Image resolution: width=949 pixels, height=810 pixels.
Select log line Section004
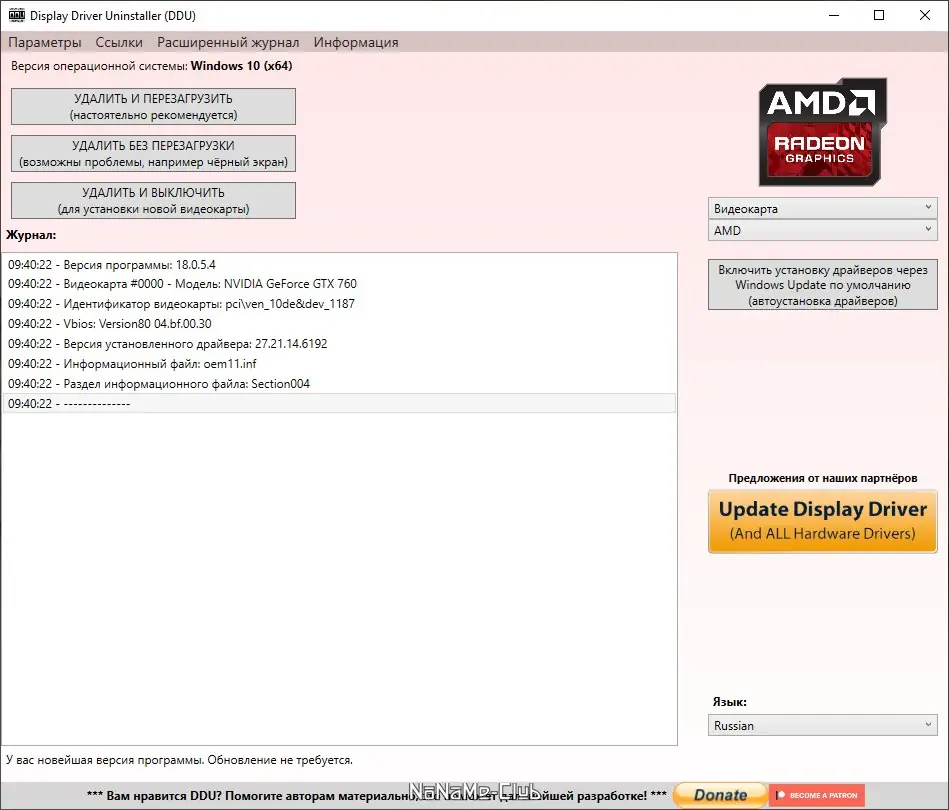339,383
